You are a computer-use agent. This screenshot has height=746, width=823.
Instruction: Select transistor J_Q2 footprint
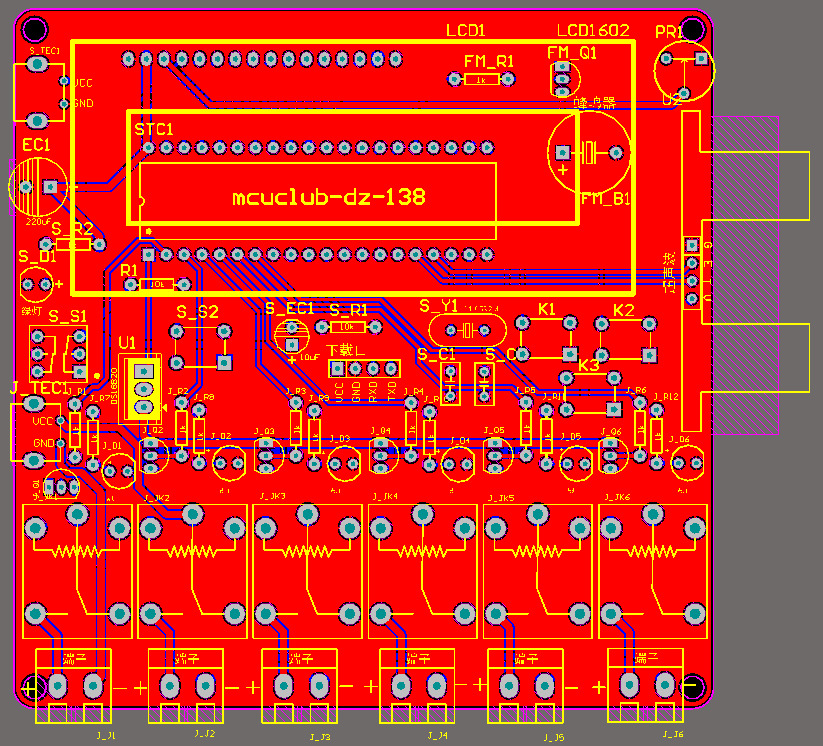tap(153, 456)
